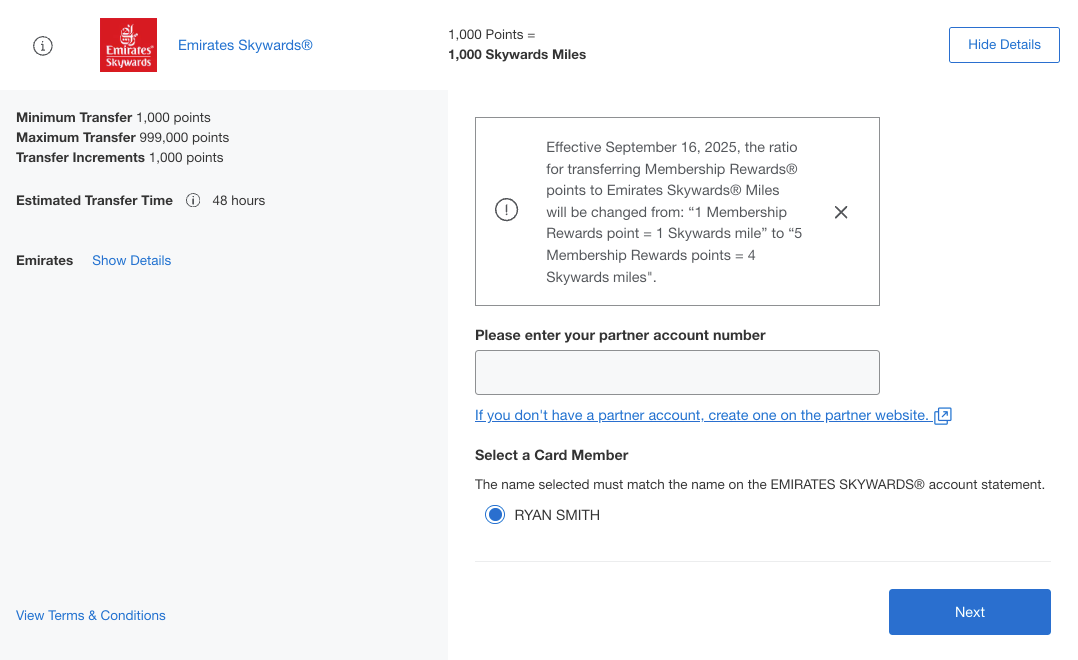Open create partner account link
The height and width of the screenshot is (660, 1078).
point(701,415)
